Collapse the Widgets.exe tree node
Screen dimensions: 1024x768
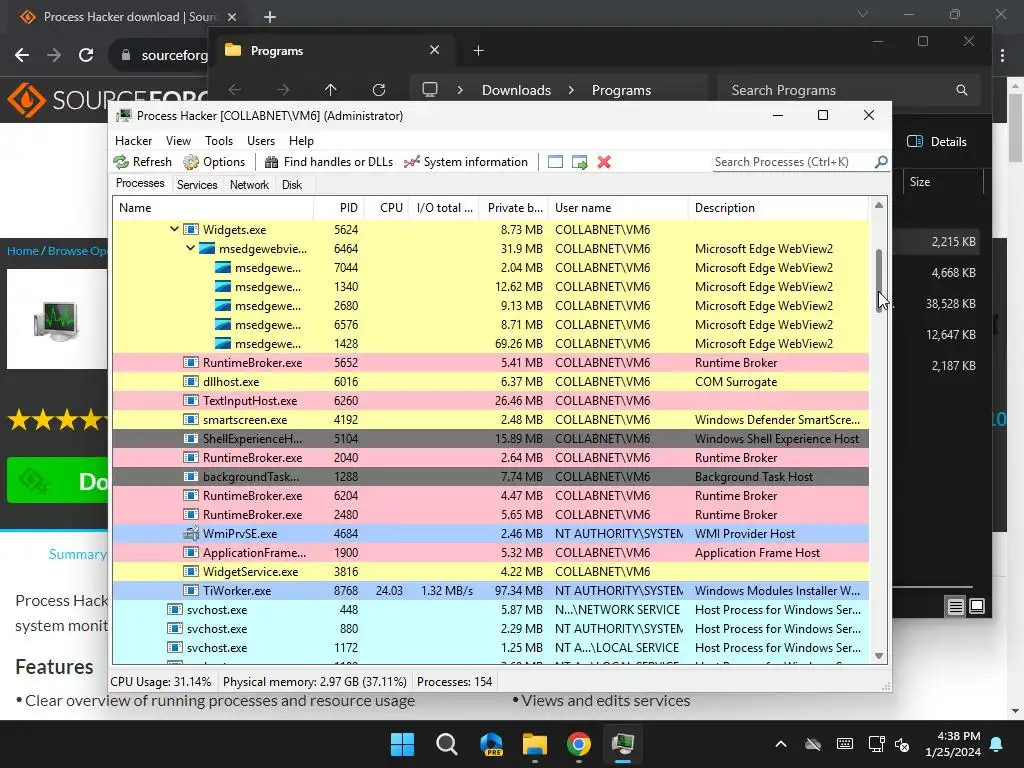174,229
